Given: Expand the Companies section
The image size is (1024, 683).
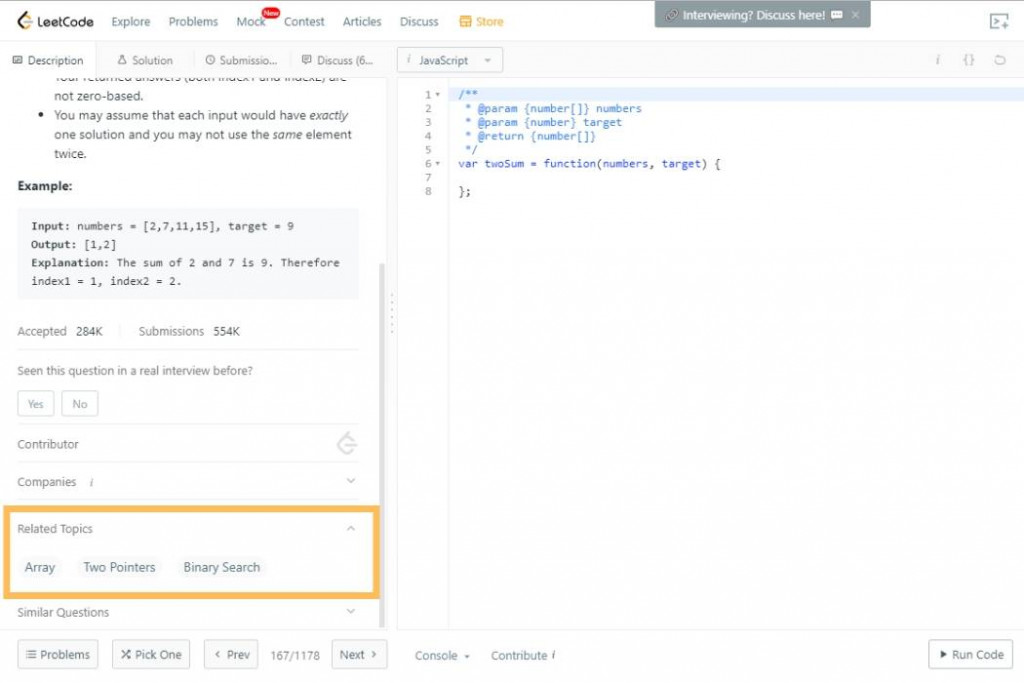Looking at the screenshot, I should click(351, 481).
